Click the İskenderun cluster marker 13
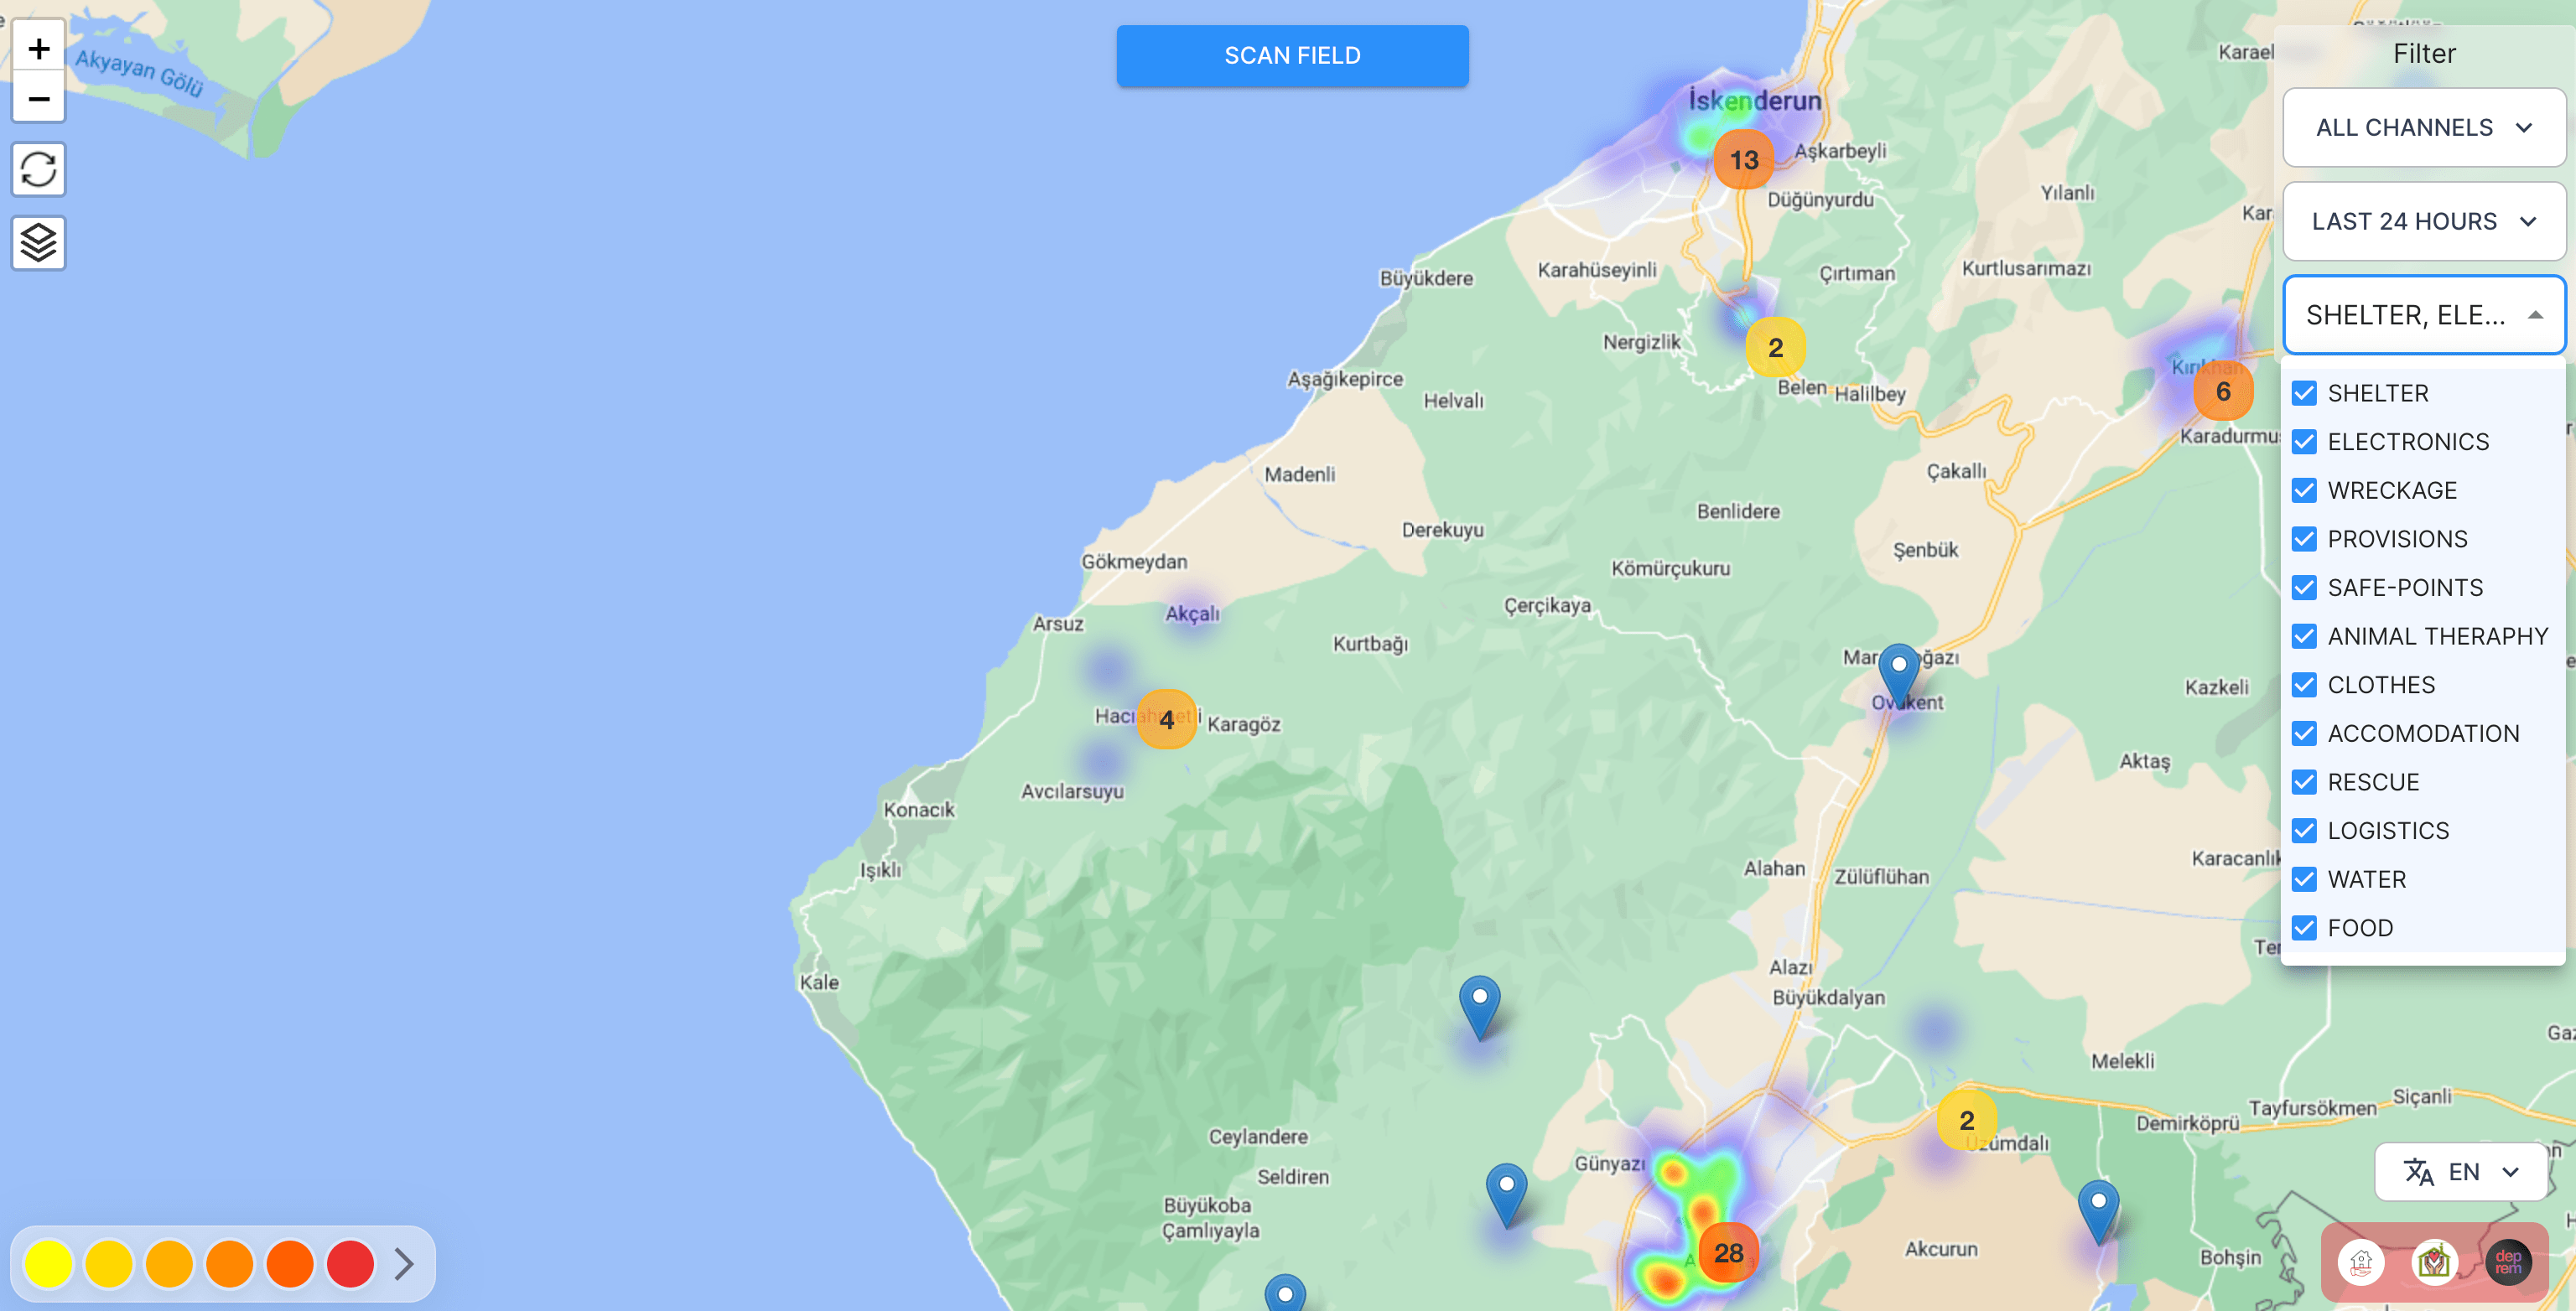Screen dimensions: 2576x1311 tap(1743, 160)
